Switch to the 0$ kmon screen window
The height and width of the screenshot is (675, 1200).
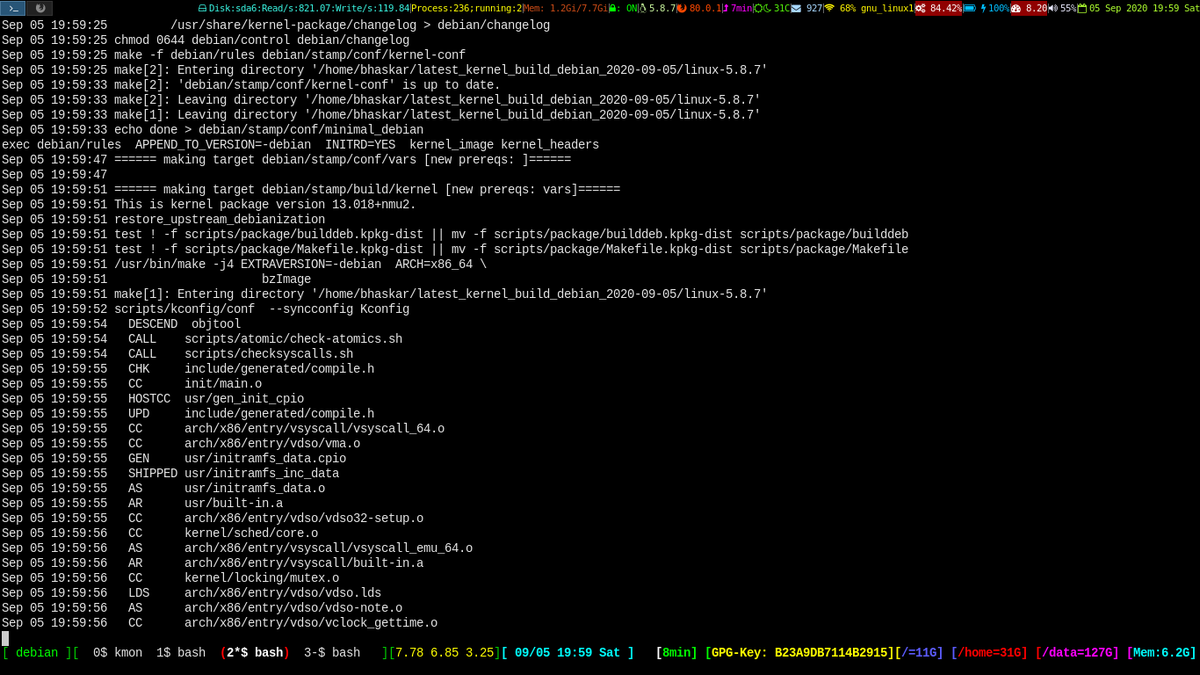[x=117, y=653]
